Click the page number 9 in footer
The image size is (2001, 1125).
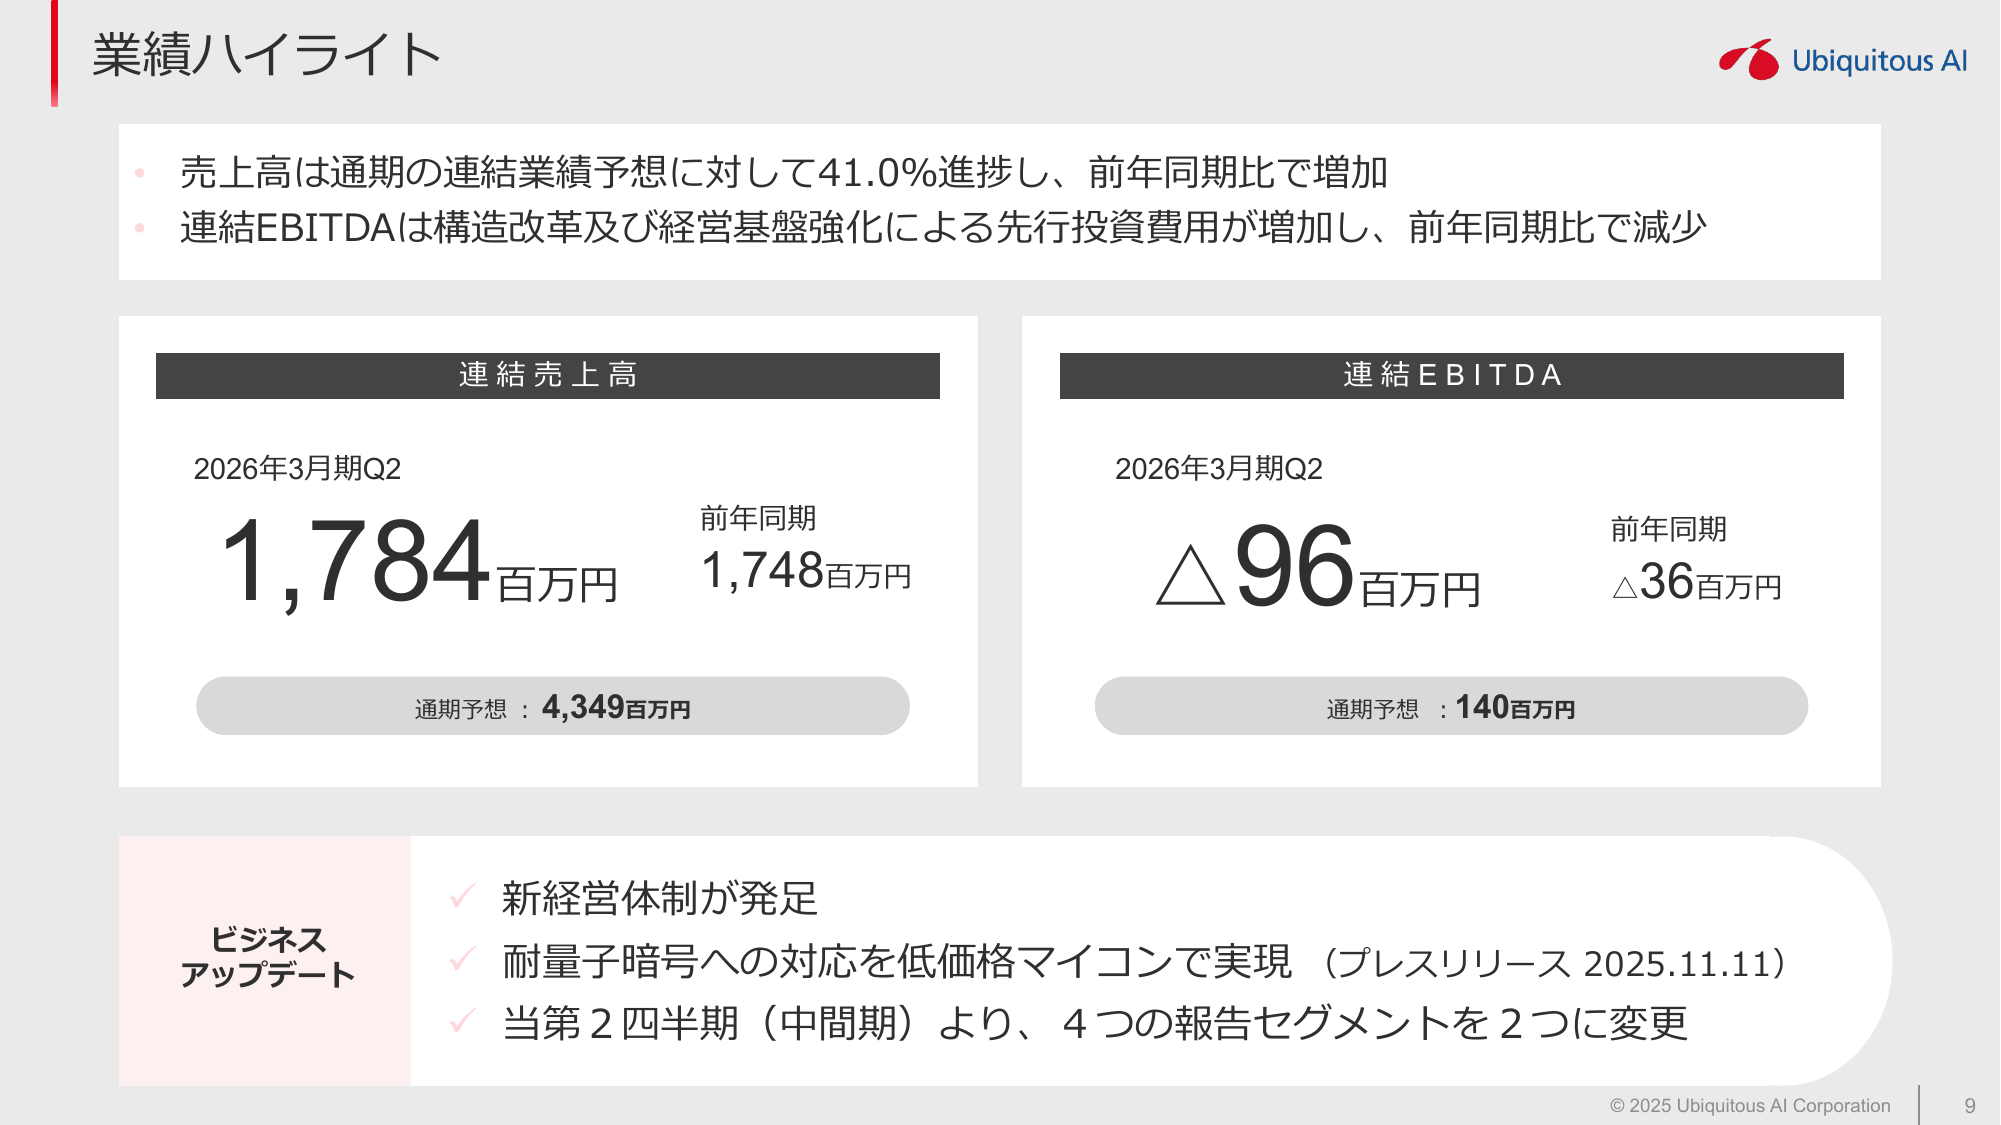pyautogui.click(x=1969, y=1105)
